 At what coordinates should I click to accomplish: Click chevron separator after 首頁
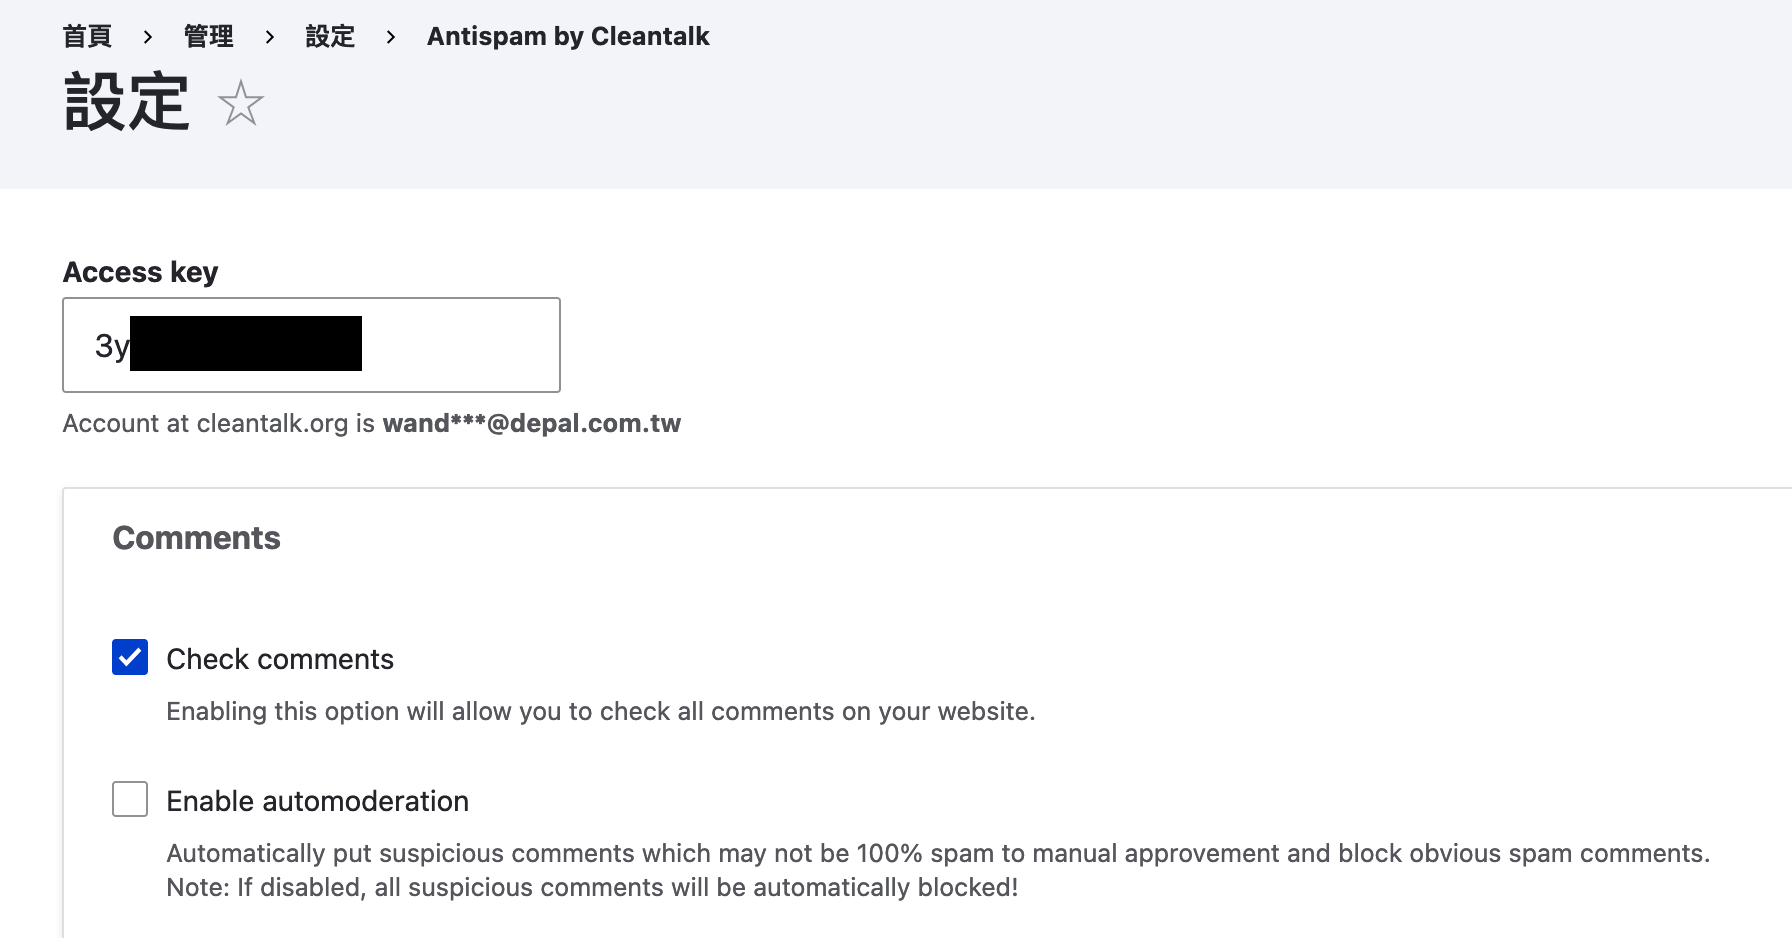pos(148,37)
